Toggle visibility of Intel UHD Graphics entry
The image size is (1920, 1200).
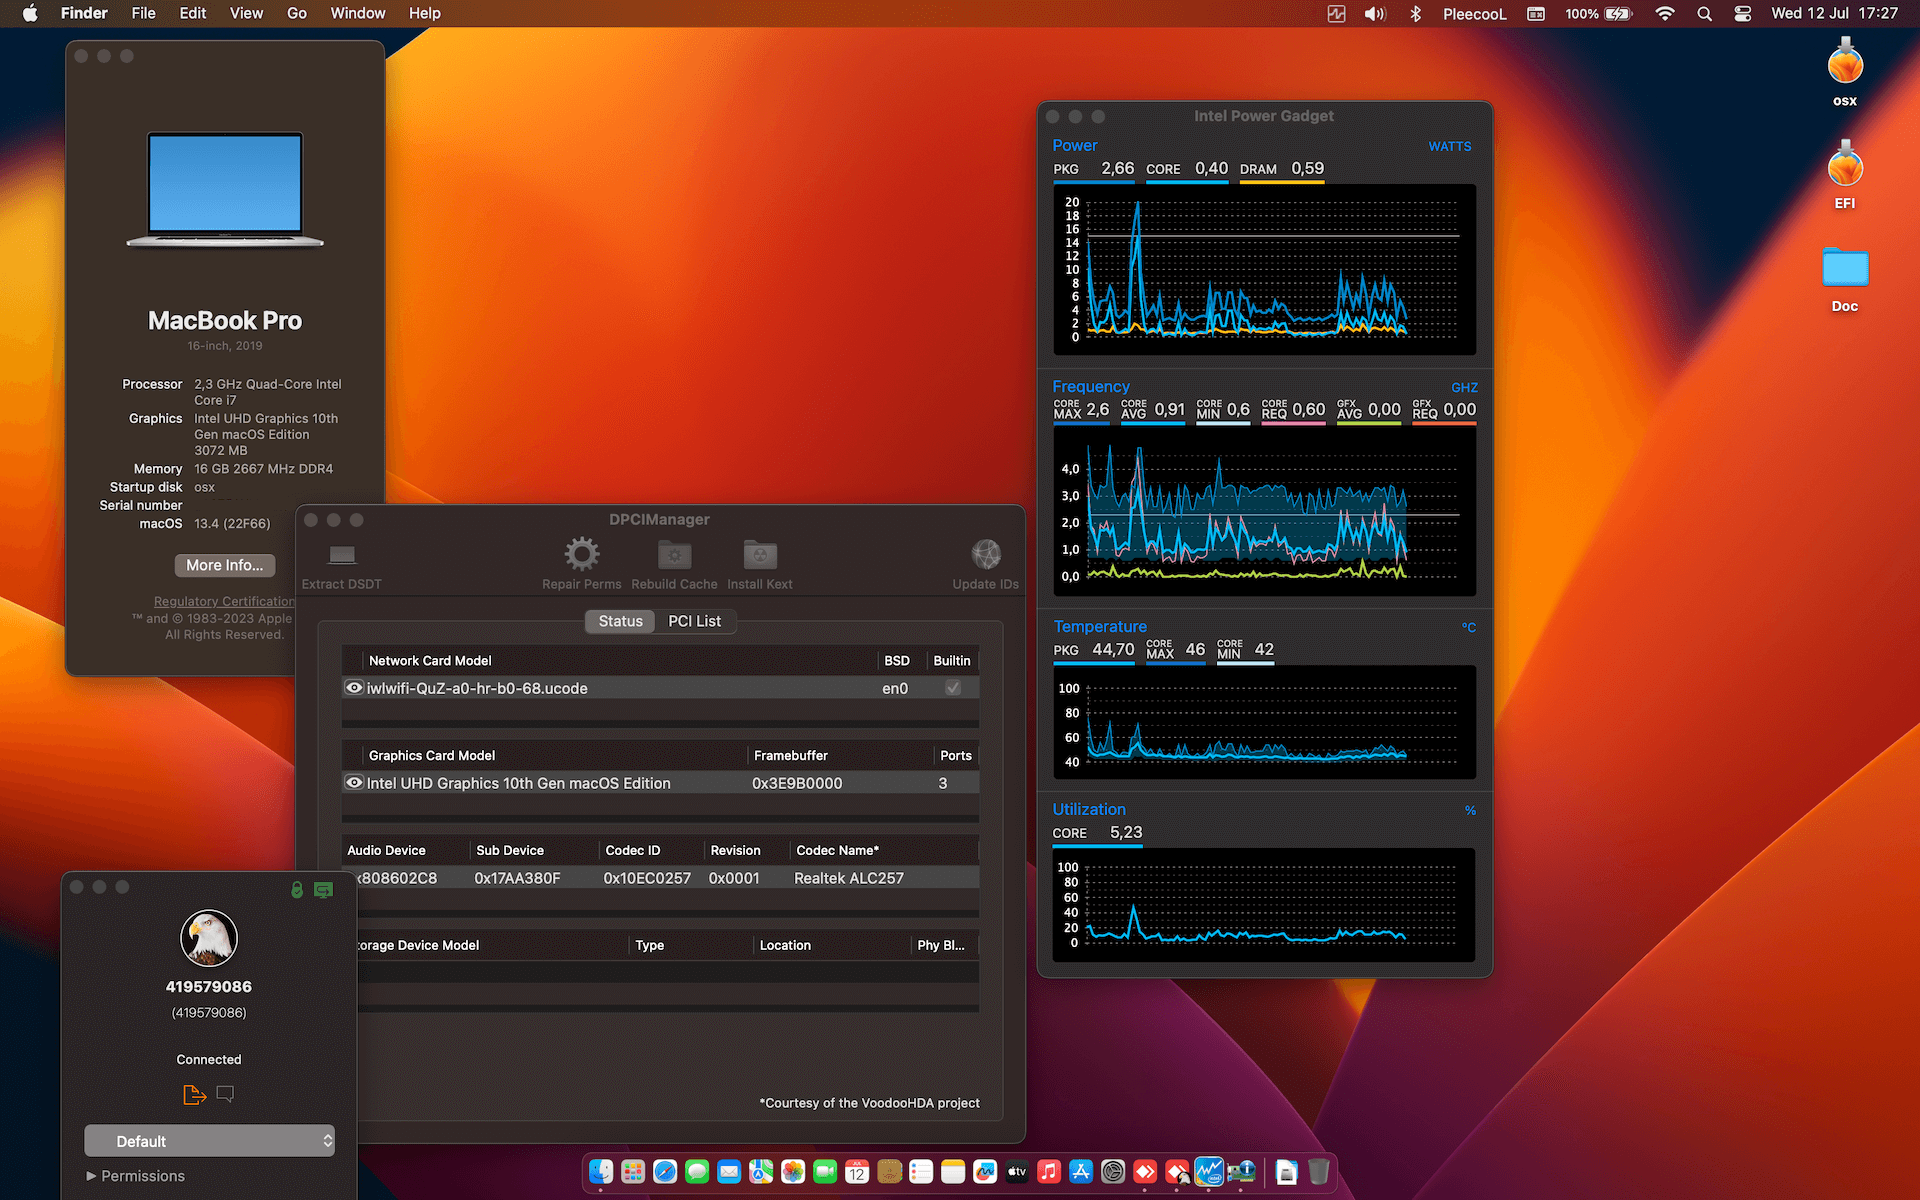pyautogui.click(x=354, y=782)
